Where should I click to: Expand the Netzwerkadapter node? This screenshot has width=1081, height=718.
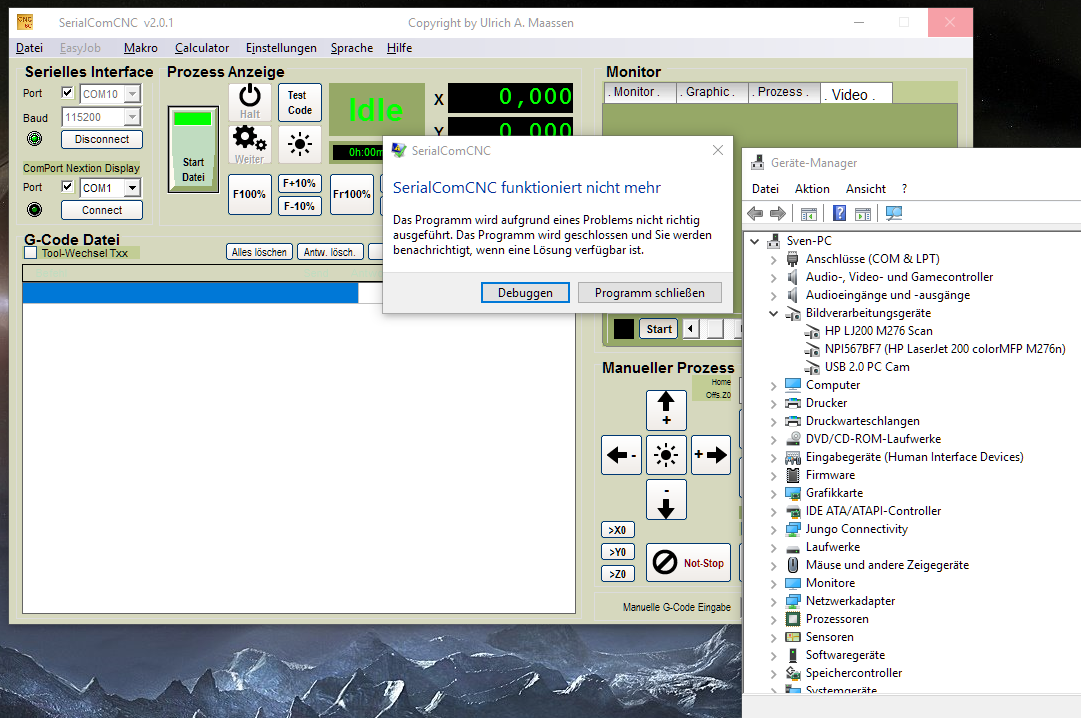click(774, 601)
